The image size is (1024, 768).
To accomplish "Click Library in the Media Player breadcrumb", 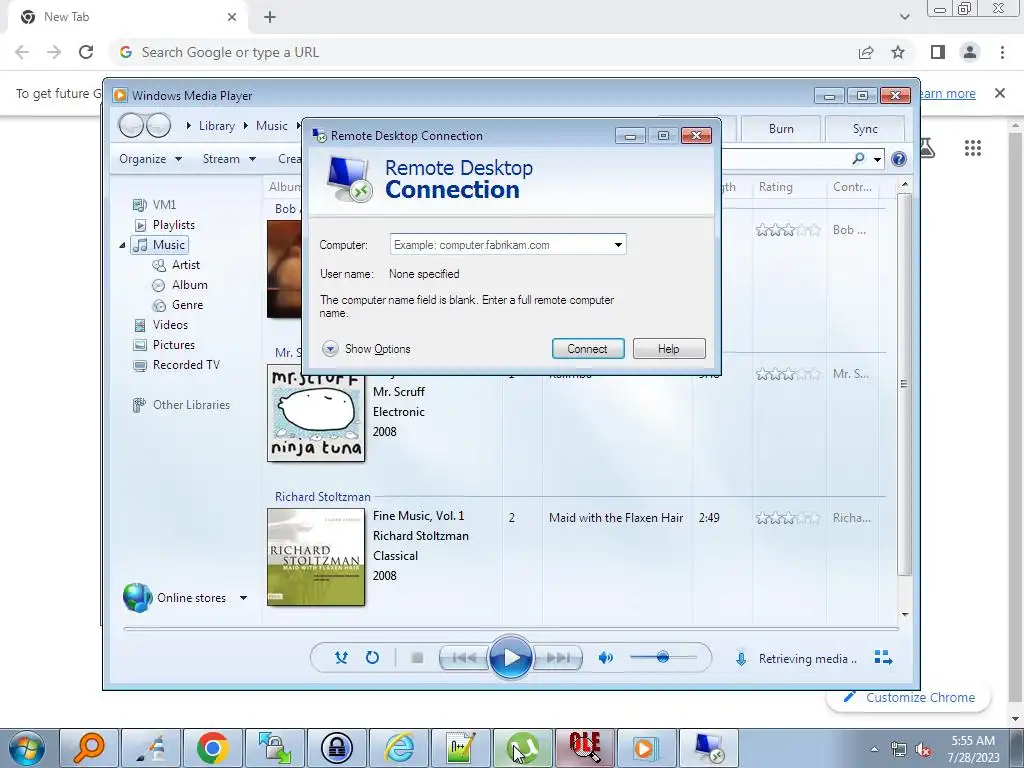I will tap(217, 126).
